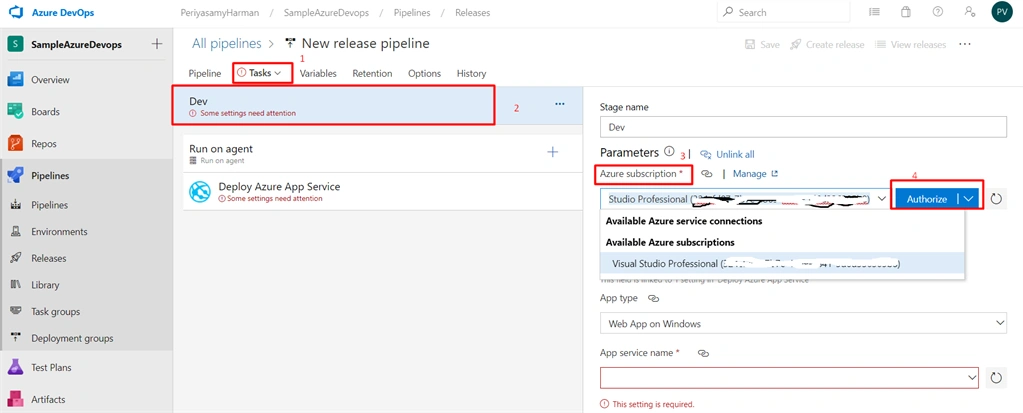Screen dimensions: 1023x413
Task: Open the App type dropdown
Action: coord(803,323)
